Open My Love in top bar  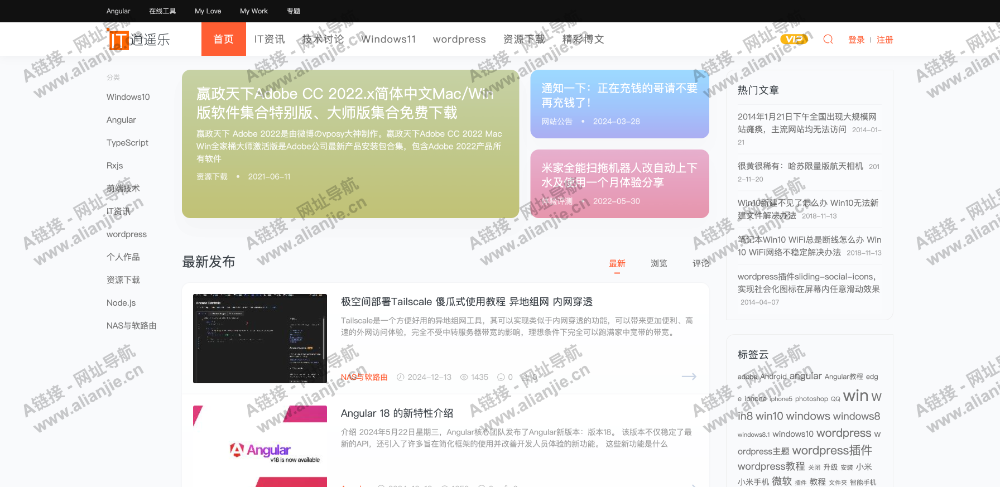(x=208, y=11)
